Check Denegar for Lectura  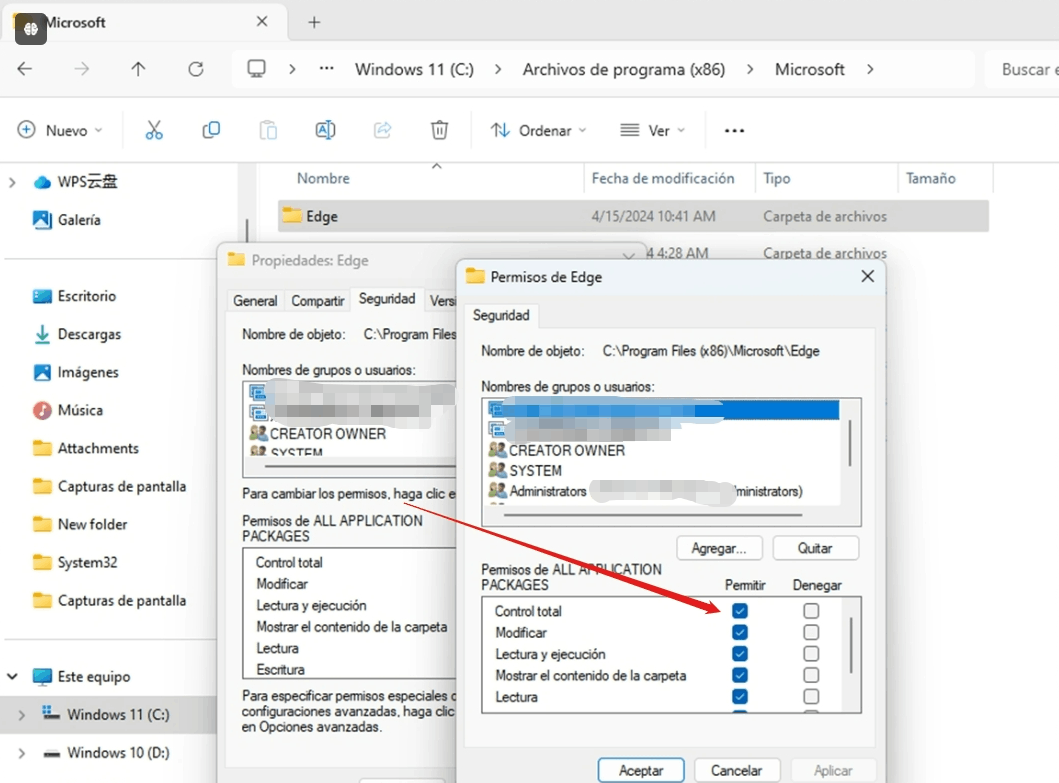[x=811, y=697]
